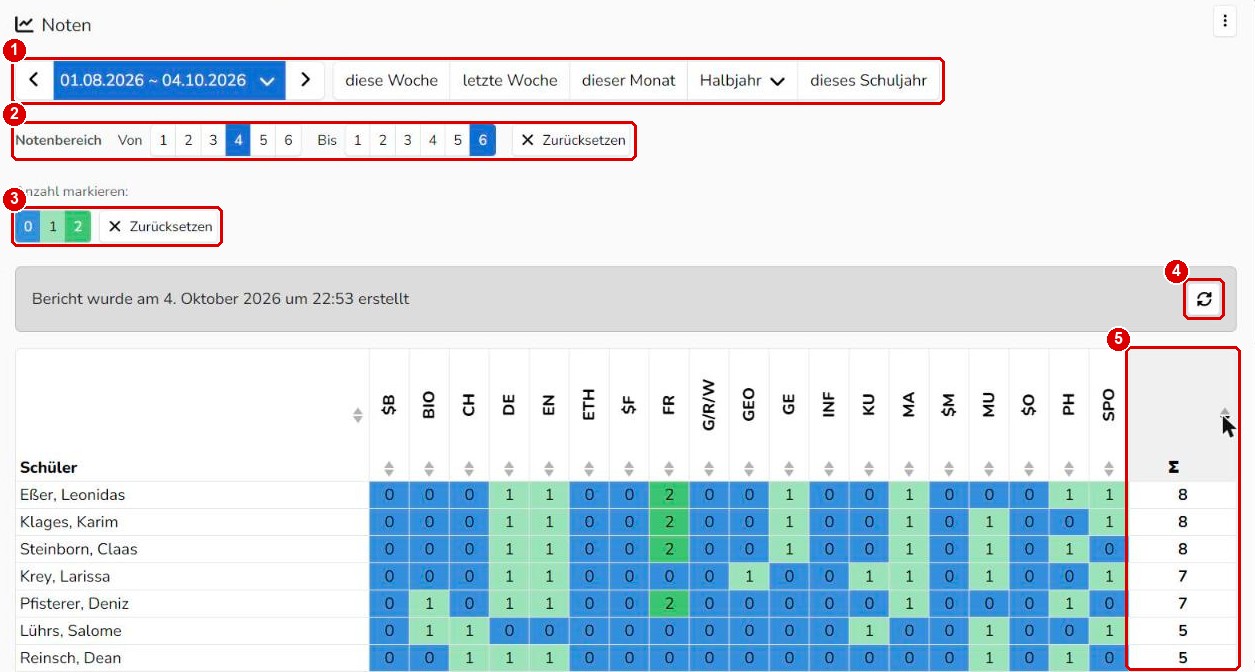This screenshot has width=1255, height=672.
Task: Sort table by PH column
Action: (x=1069, y=468)
